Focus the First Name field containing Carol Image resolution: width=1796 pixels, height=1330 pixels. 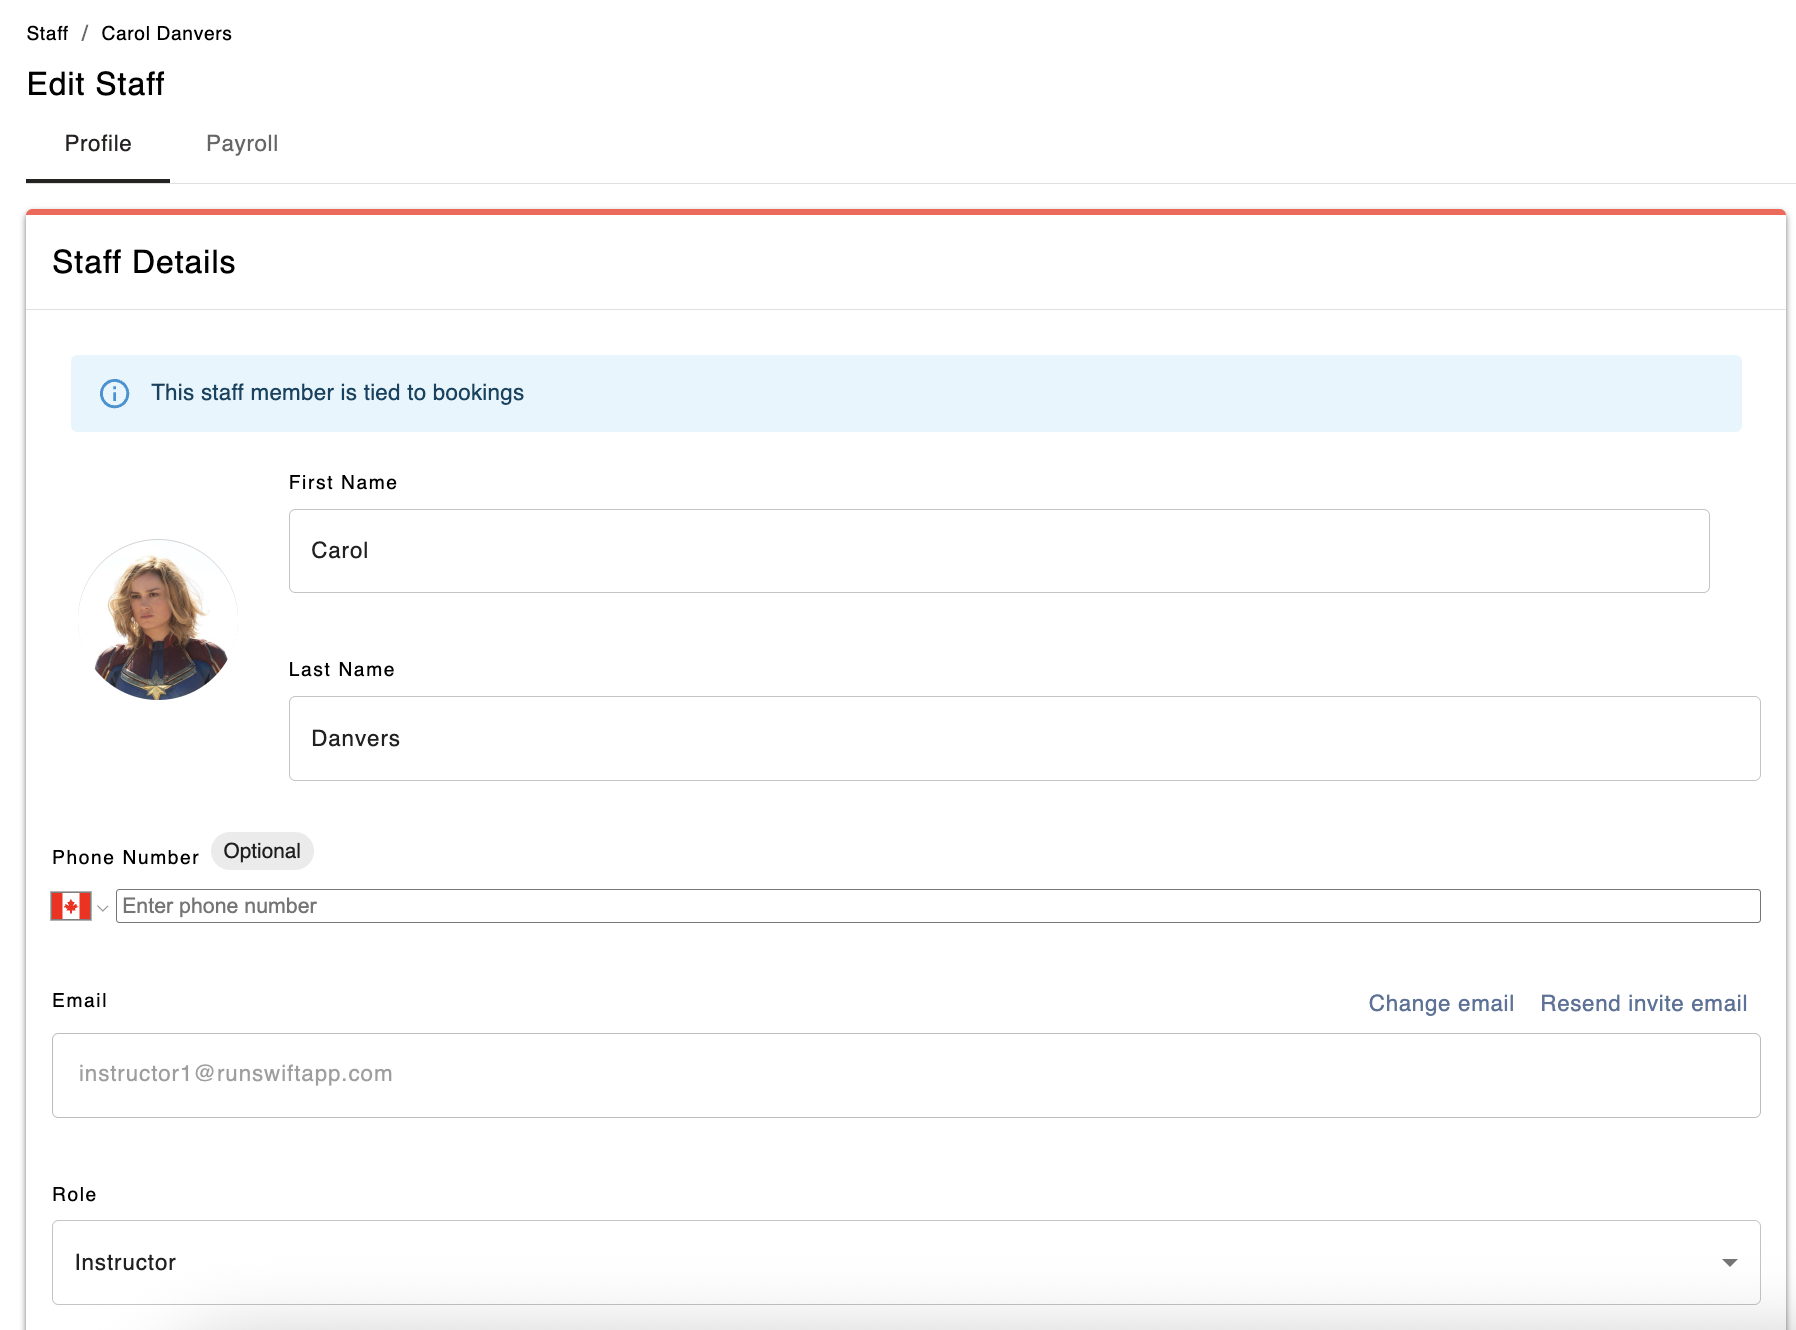click(x=999, y=551)
